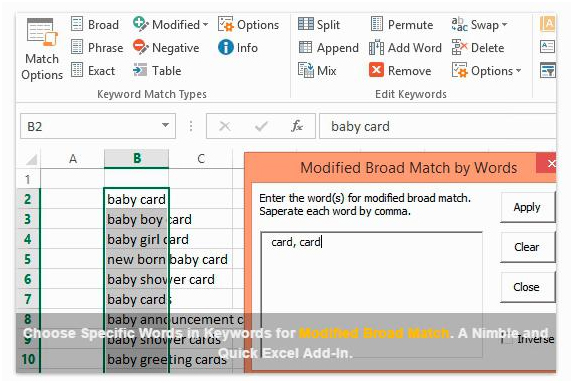Open the Name Box dropdown arrow
The image size is (573, 383).
click(x=166, y=125)
